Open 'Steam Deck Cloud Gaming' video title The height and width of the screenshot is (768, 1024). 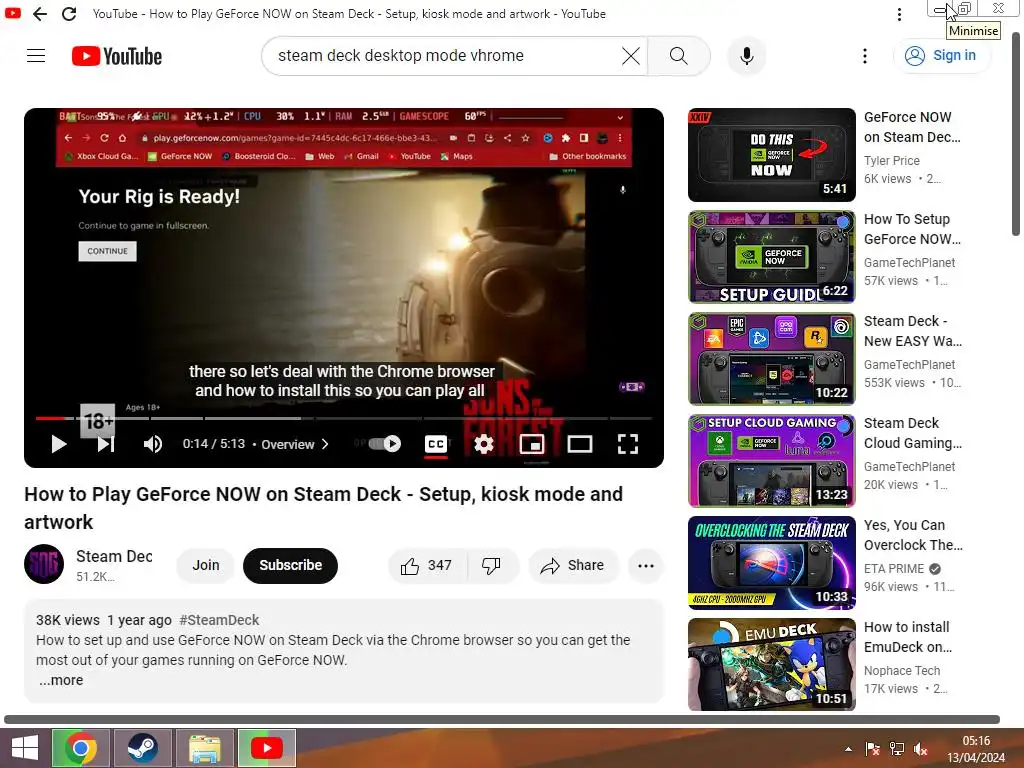coord(912,433)
